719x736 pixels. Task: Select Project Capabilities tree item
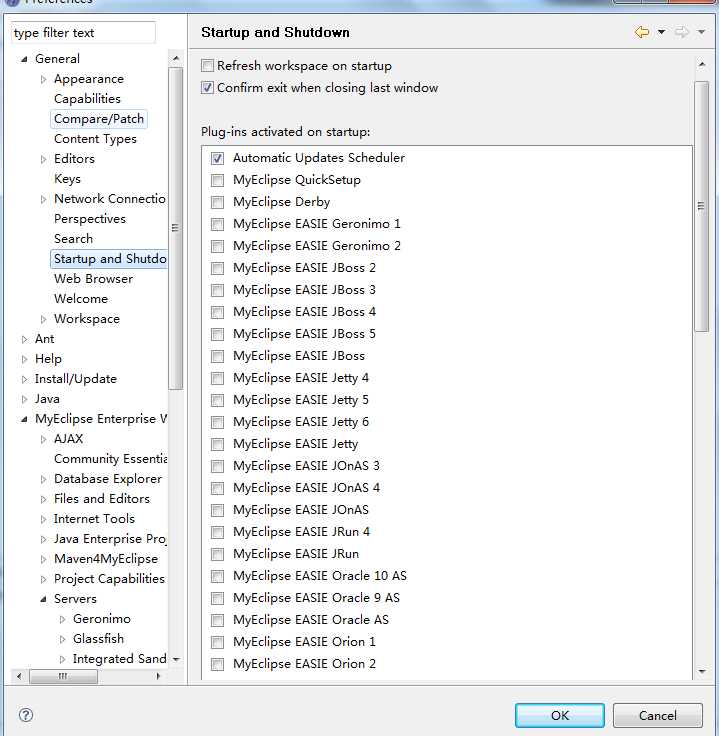click(109, 579)
